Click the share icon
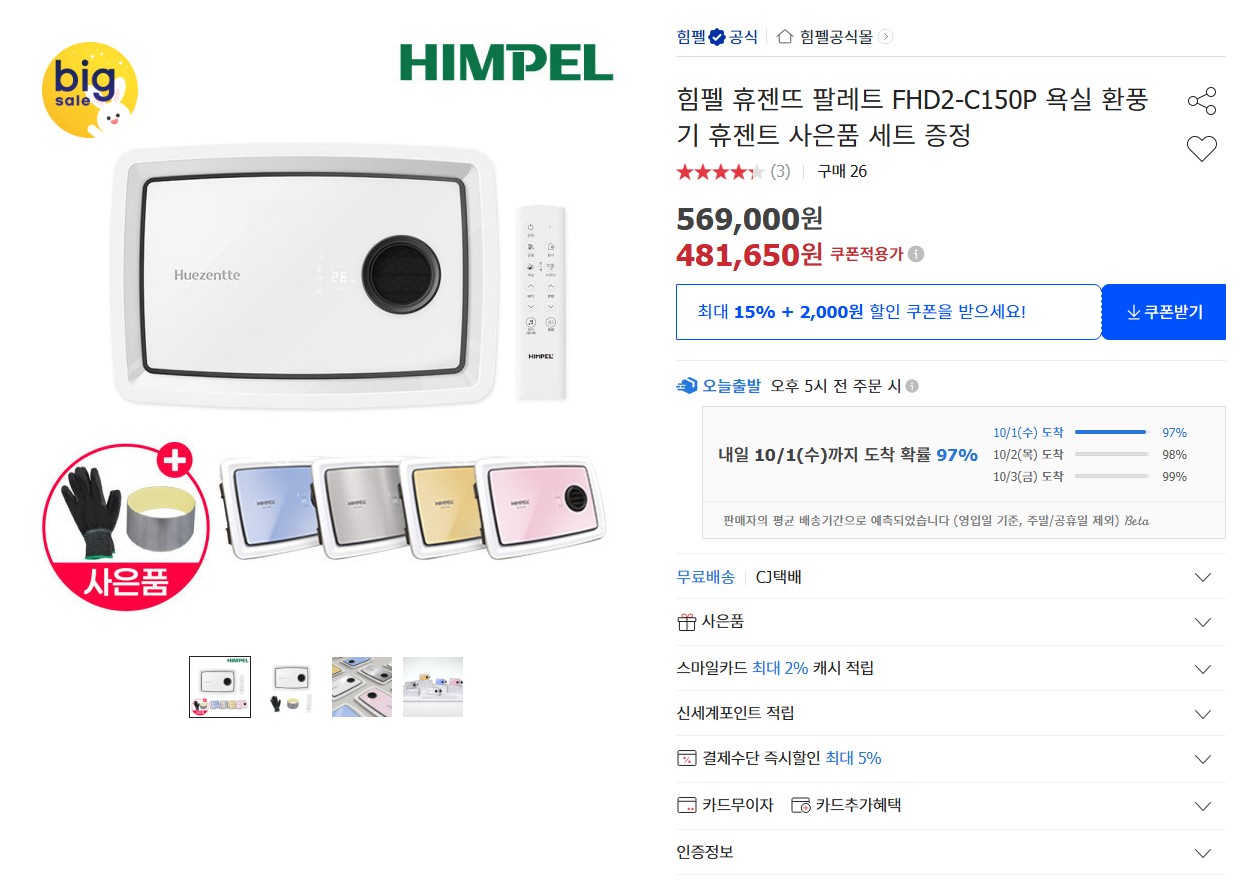 (x=1202, y=101)
